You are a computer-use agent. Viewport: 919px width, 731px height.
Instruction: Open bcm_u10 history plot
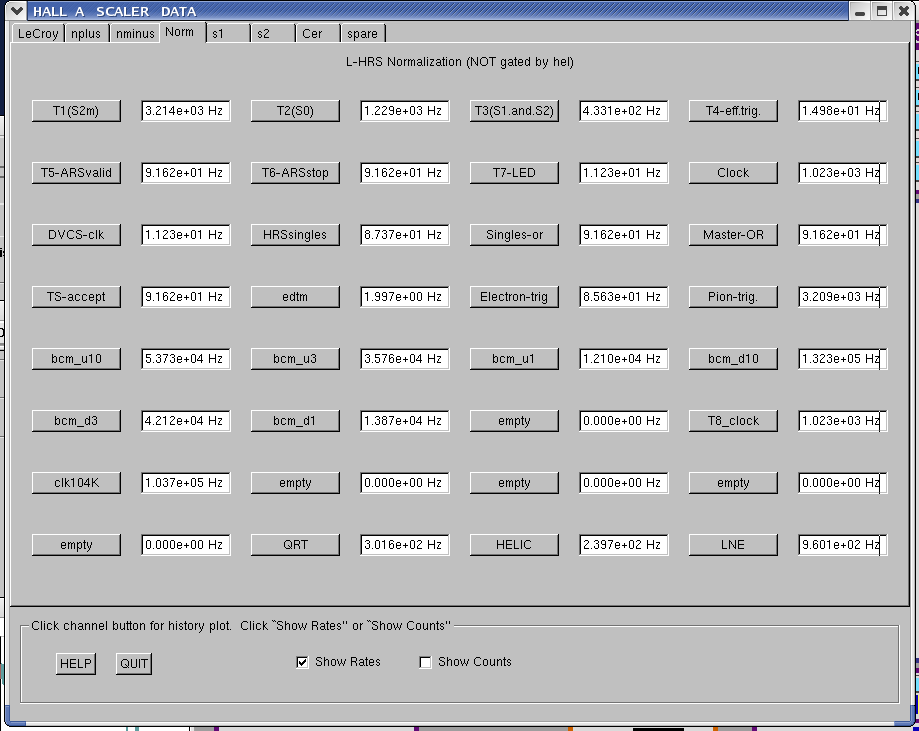point(76,359)
